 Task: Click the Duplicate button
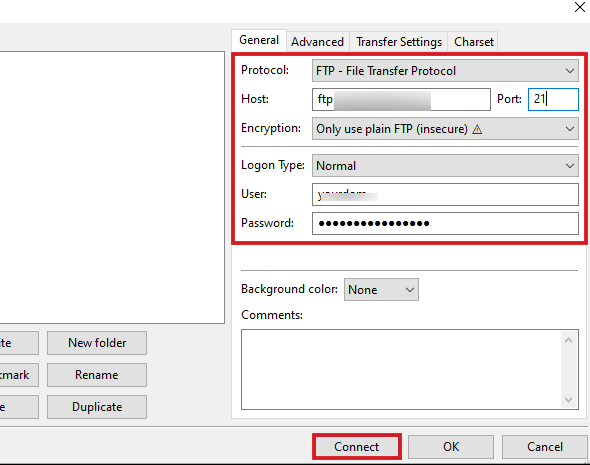(97, 407)
